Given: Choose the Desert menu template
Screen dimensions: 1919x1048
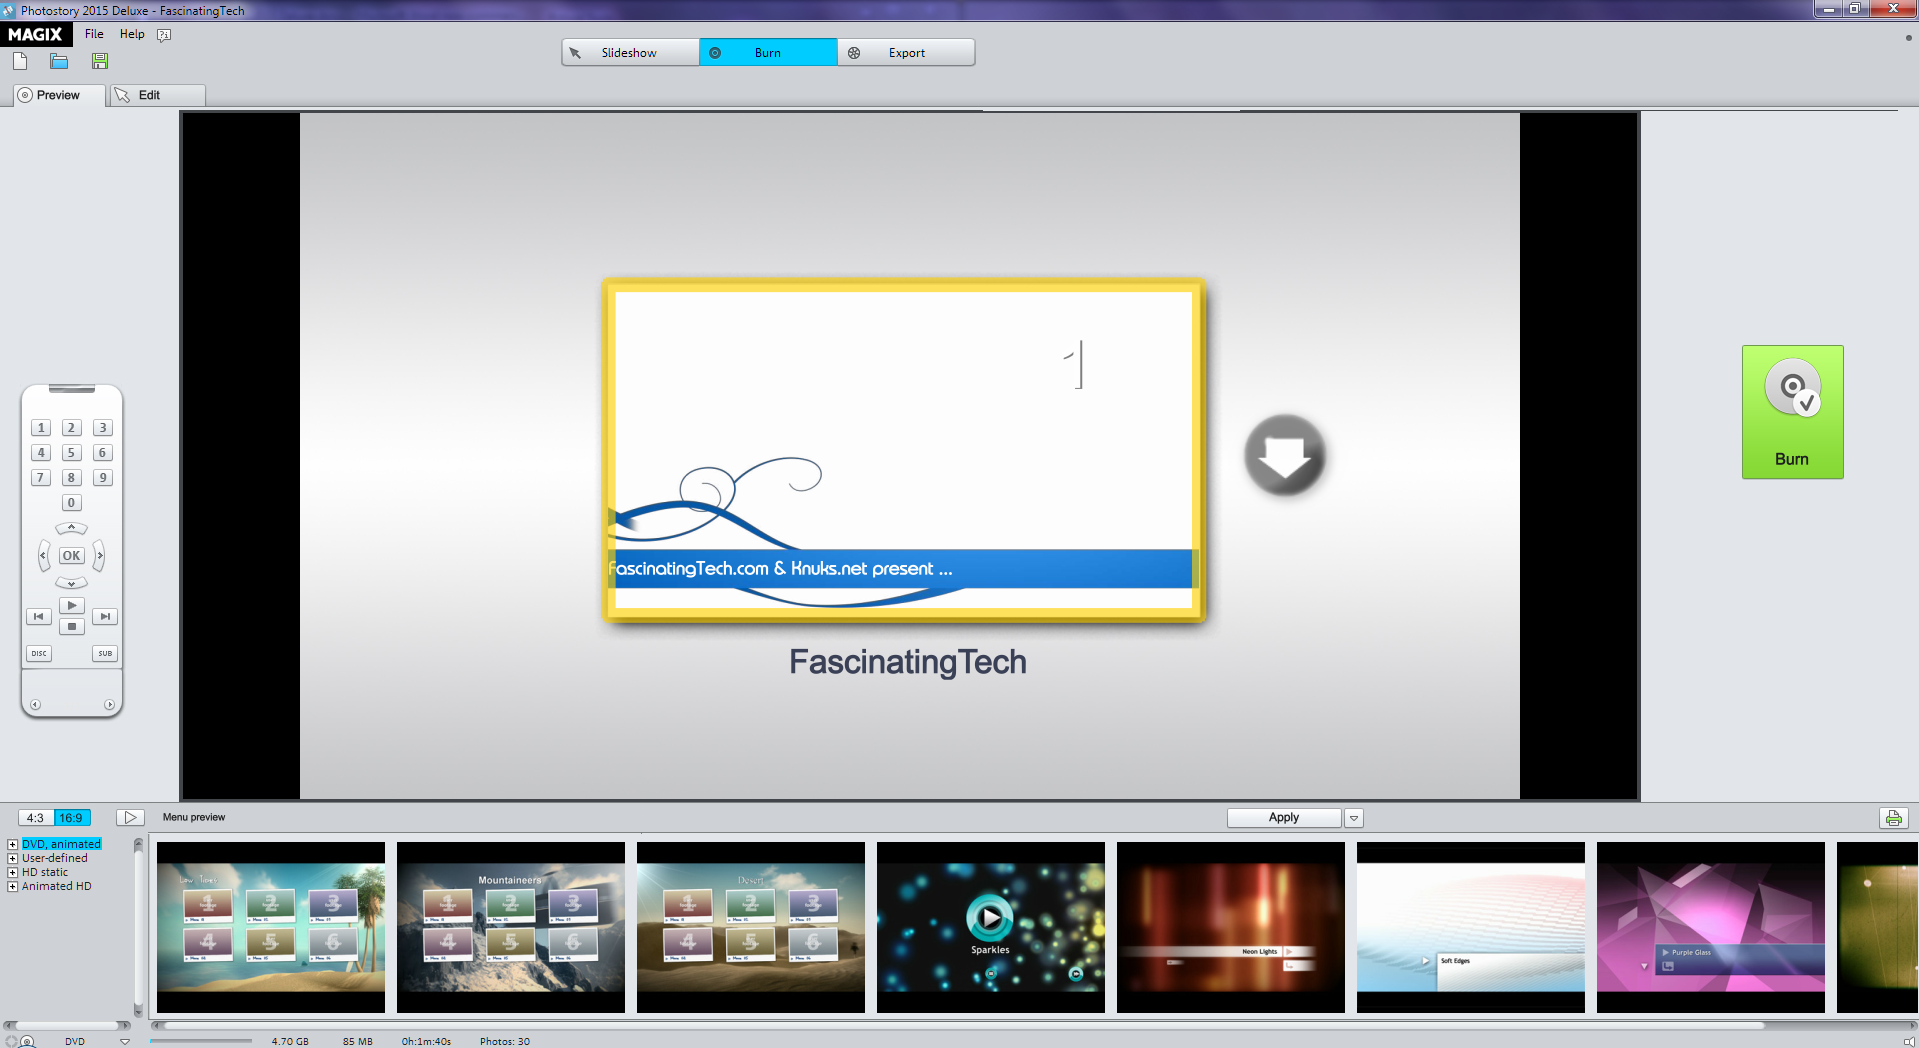Looking at the screenshot, I should (x=751, y=927).
